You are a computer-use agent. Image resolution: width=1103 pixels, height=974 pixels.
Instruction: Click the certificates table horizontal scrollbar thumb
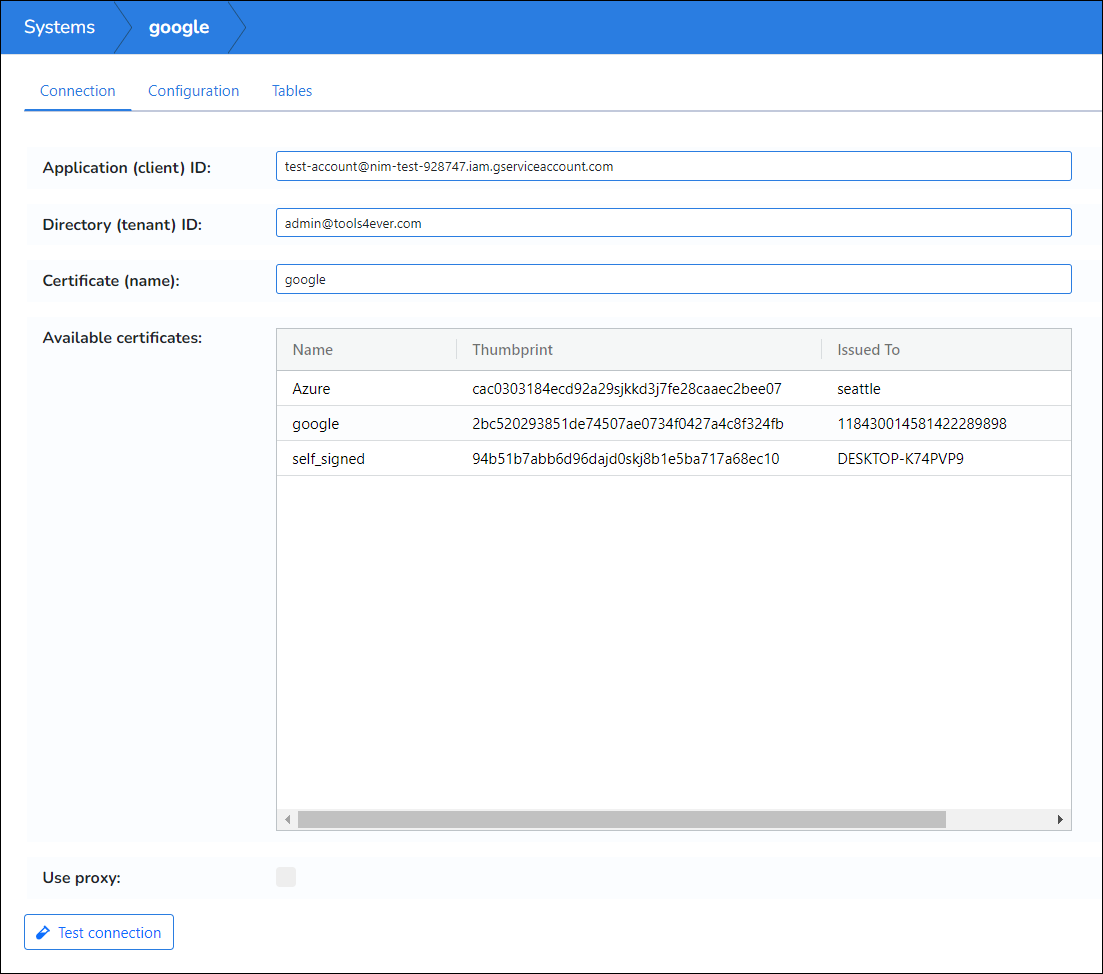point(621,820)
